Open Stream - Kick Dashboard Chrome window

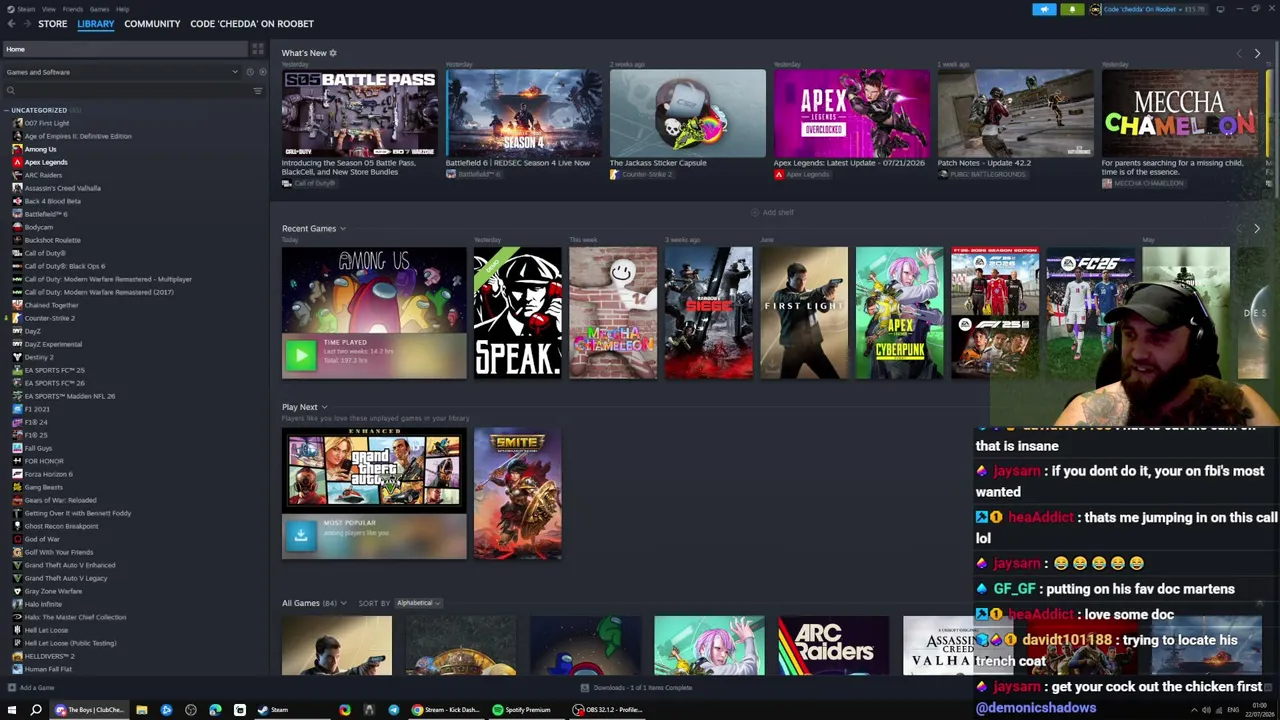(446, 710)
